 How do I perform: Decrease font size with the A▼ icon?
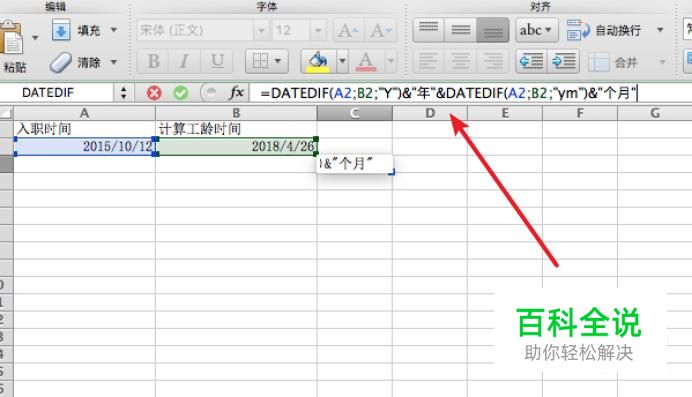[x=380, y=30]
